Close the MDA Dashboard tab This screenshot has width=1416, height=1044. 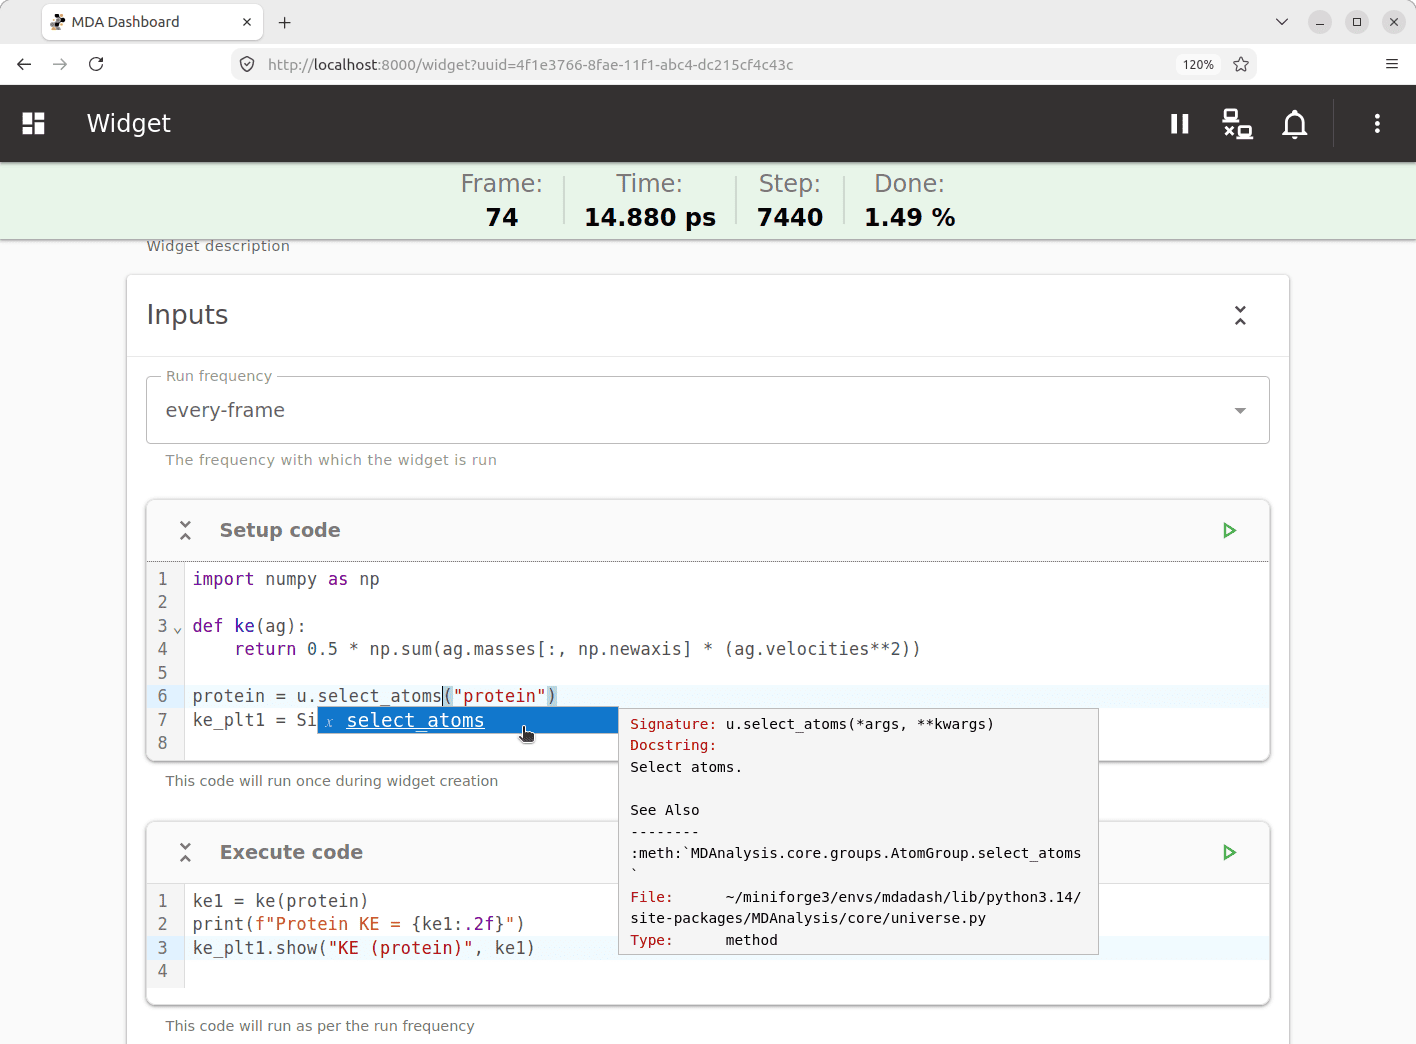tap(247, 22)
